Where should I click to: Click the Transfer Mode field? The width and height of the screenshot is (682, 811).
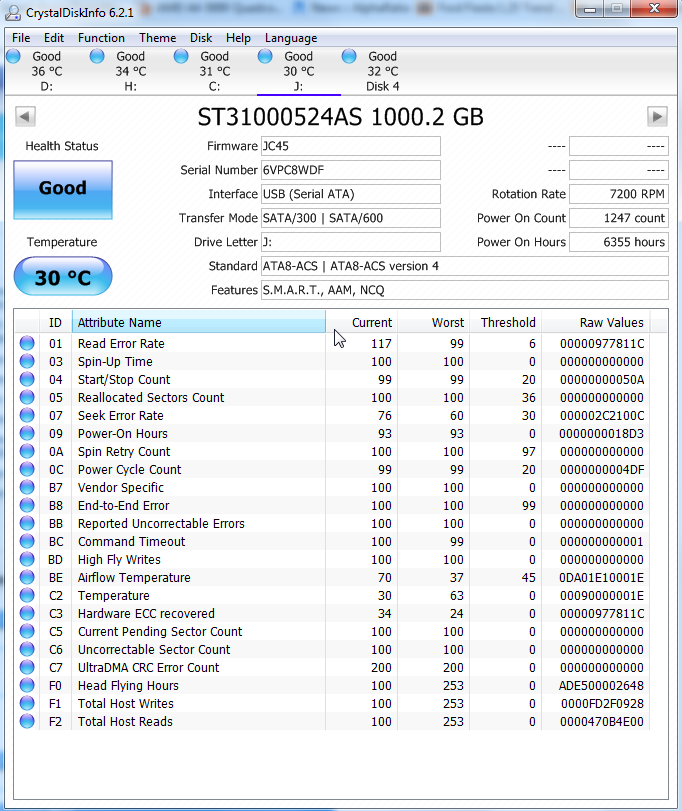coord(351,218)
